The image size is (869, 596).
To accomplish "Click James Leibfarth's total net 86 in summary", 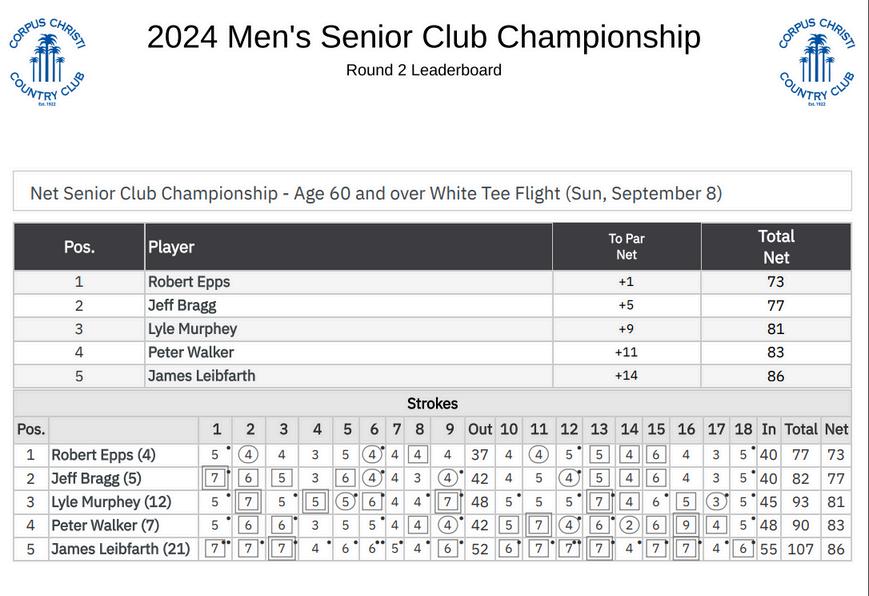I will click(775, 377).
